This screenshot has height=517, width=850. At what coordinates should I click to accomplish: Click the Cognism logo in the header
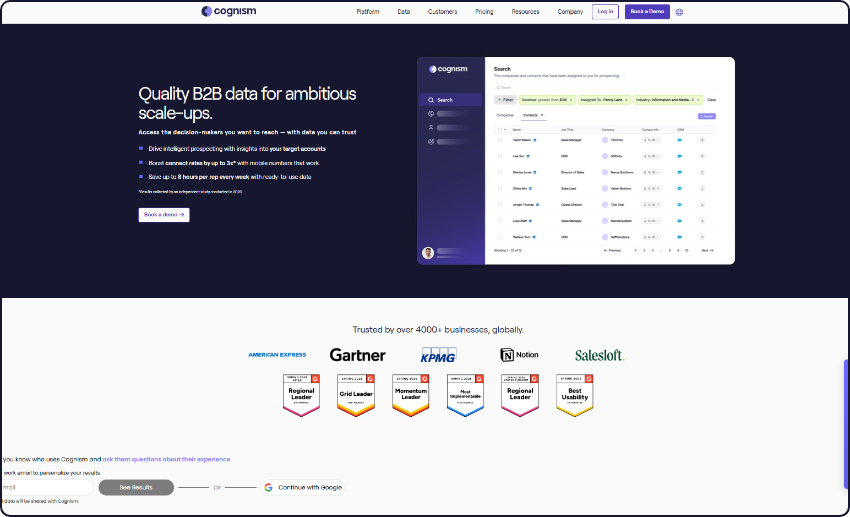[229, 11]
